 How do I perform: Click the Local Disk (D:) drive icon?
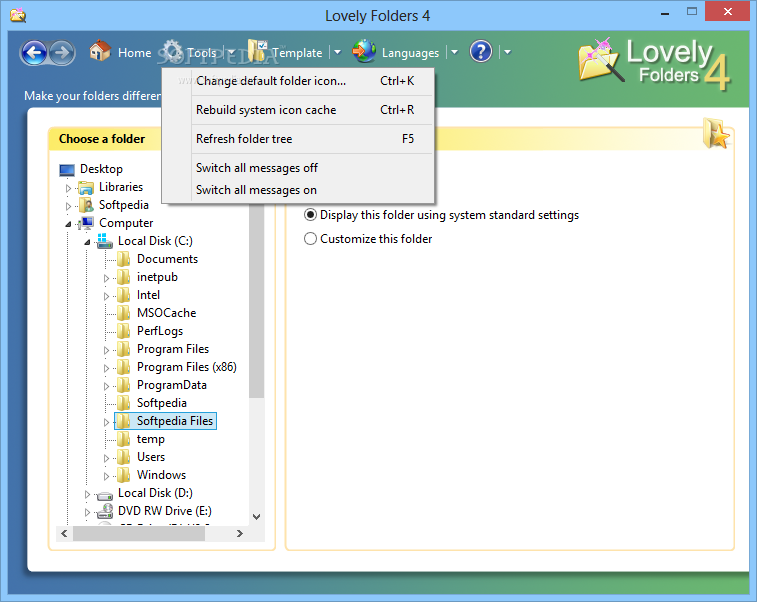pyautogui.click(x=104, y=494)
